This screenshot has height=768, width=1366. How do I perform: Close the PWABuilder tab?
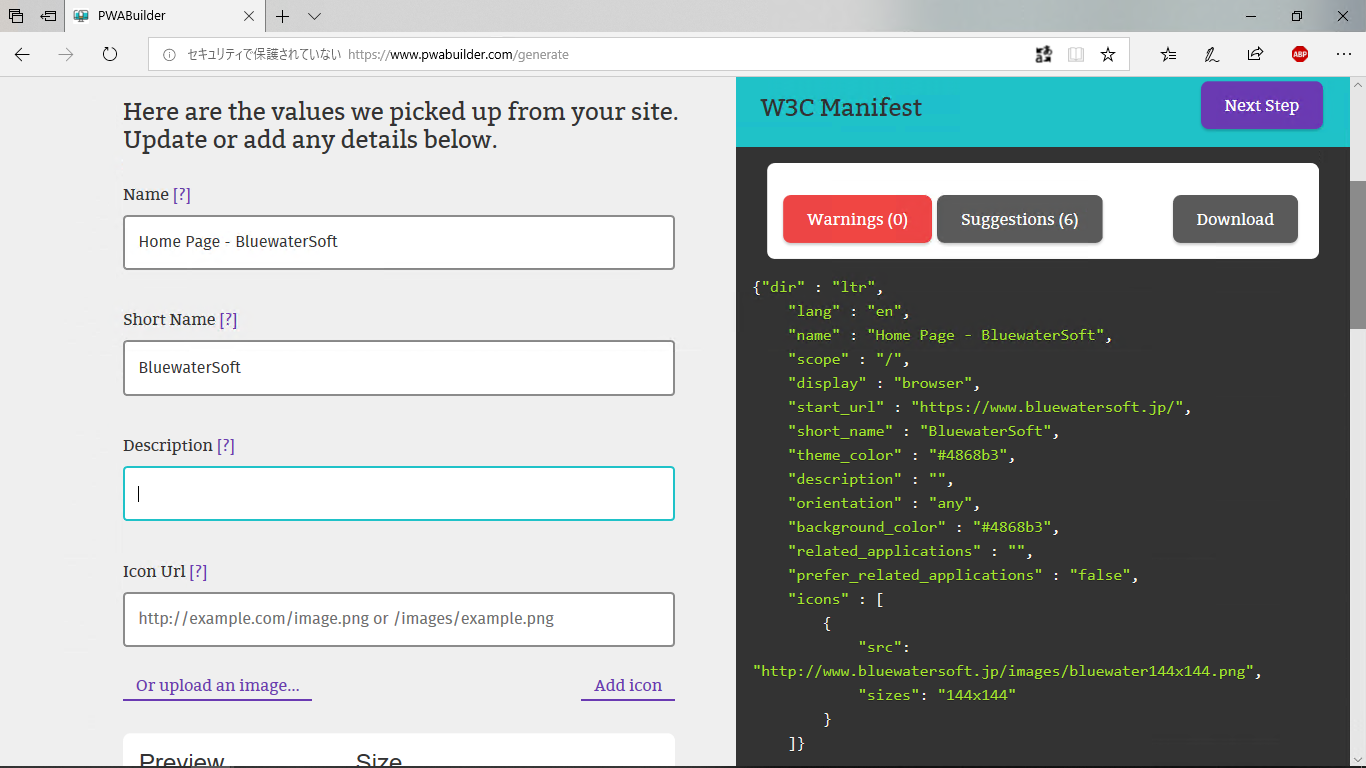(x=249, y=16)
